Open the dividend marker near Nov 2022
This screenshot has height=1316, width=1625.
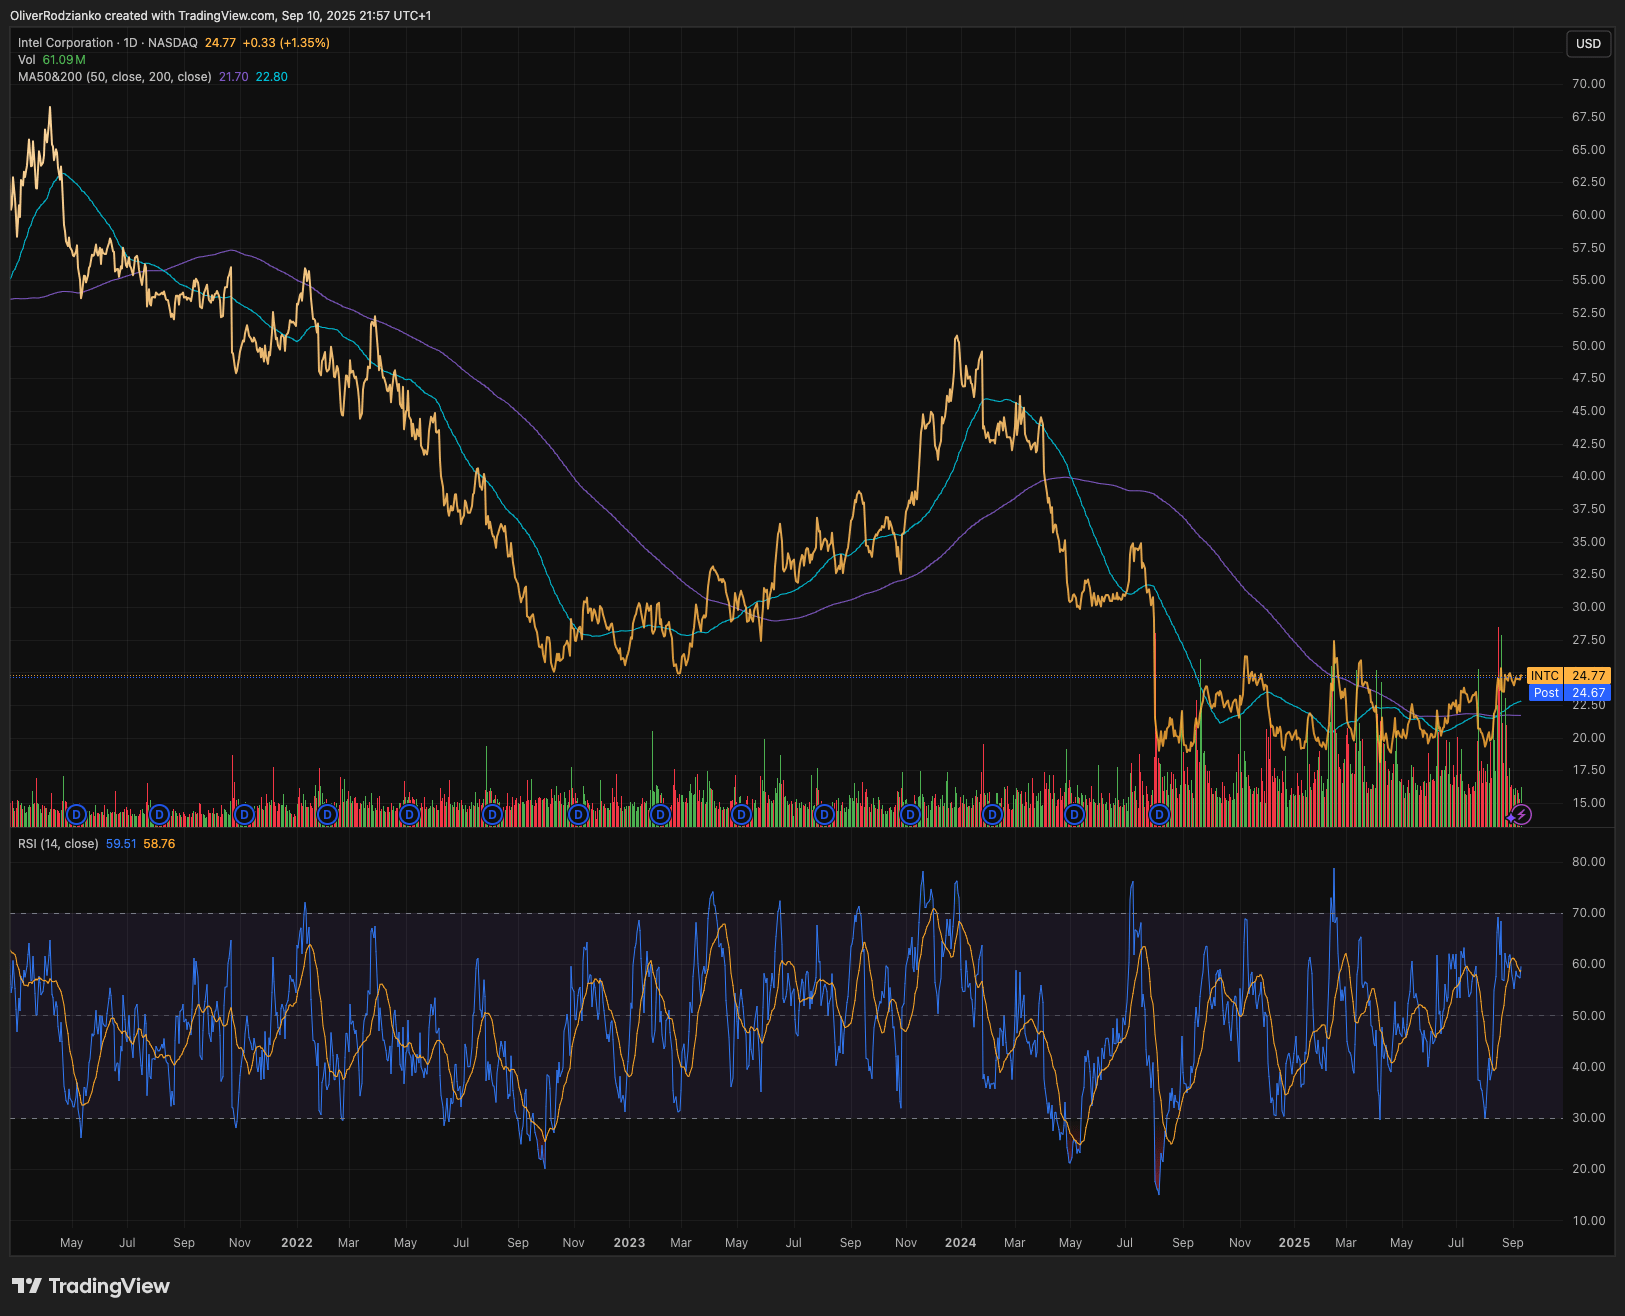click(x=578, y=815)
